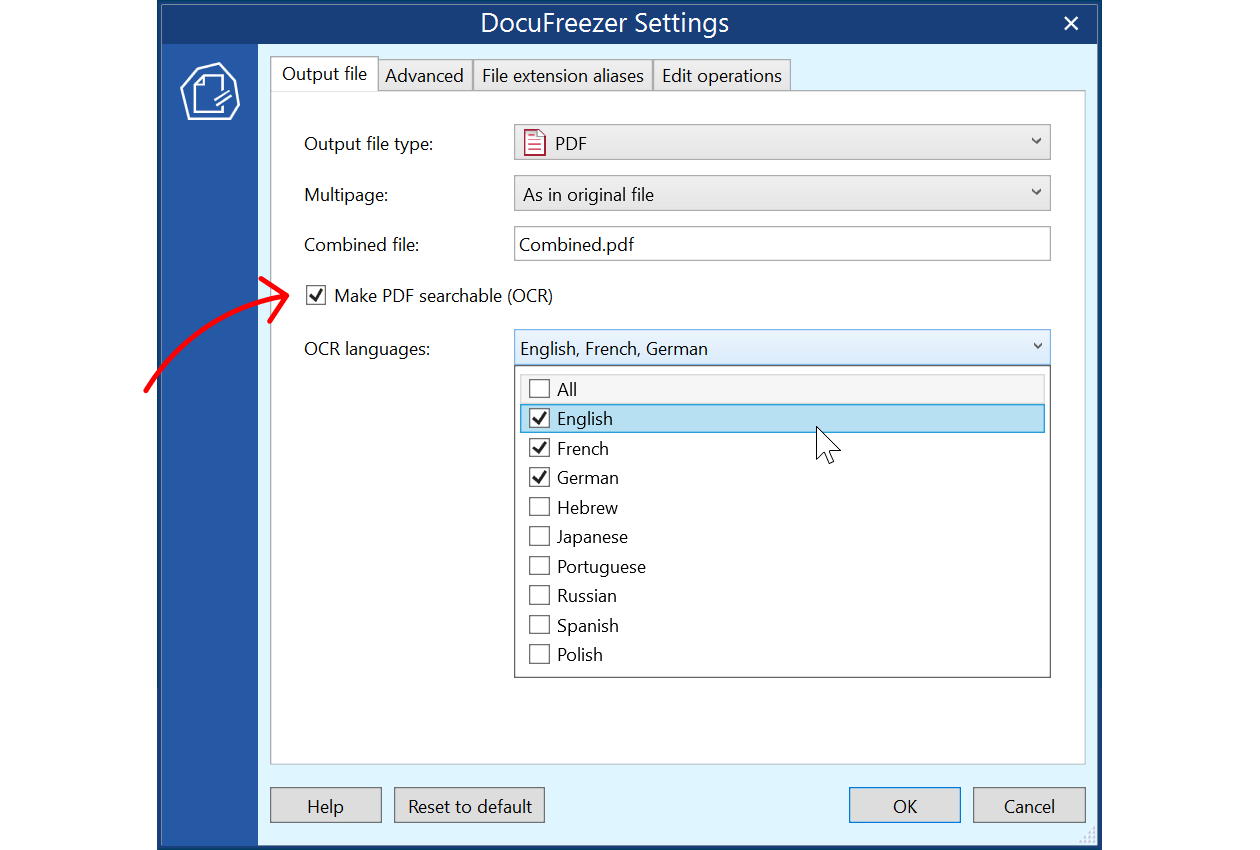Close the DocuFreezer Settings dialog
This screenshot has width=1260, height=850.
click(1071, 23)
